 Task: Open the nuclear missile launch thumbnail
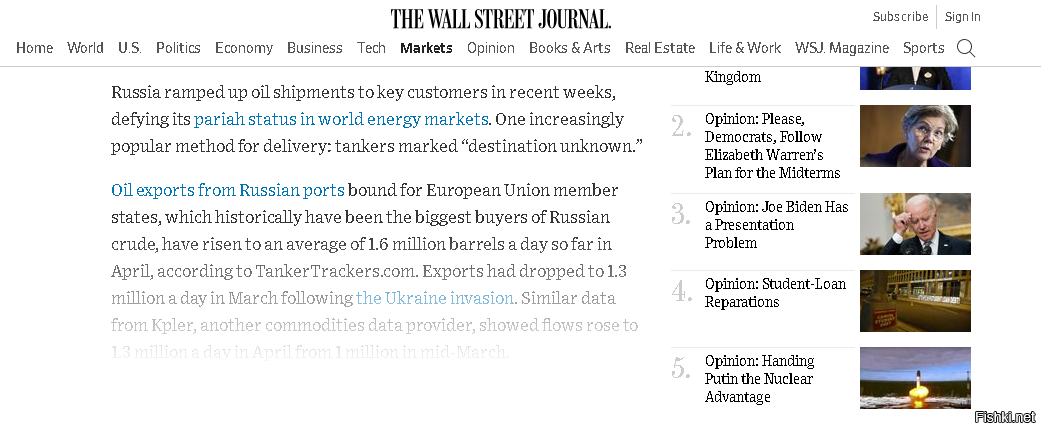(915, 378)
